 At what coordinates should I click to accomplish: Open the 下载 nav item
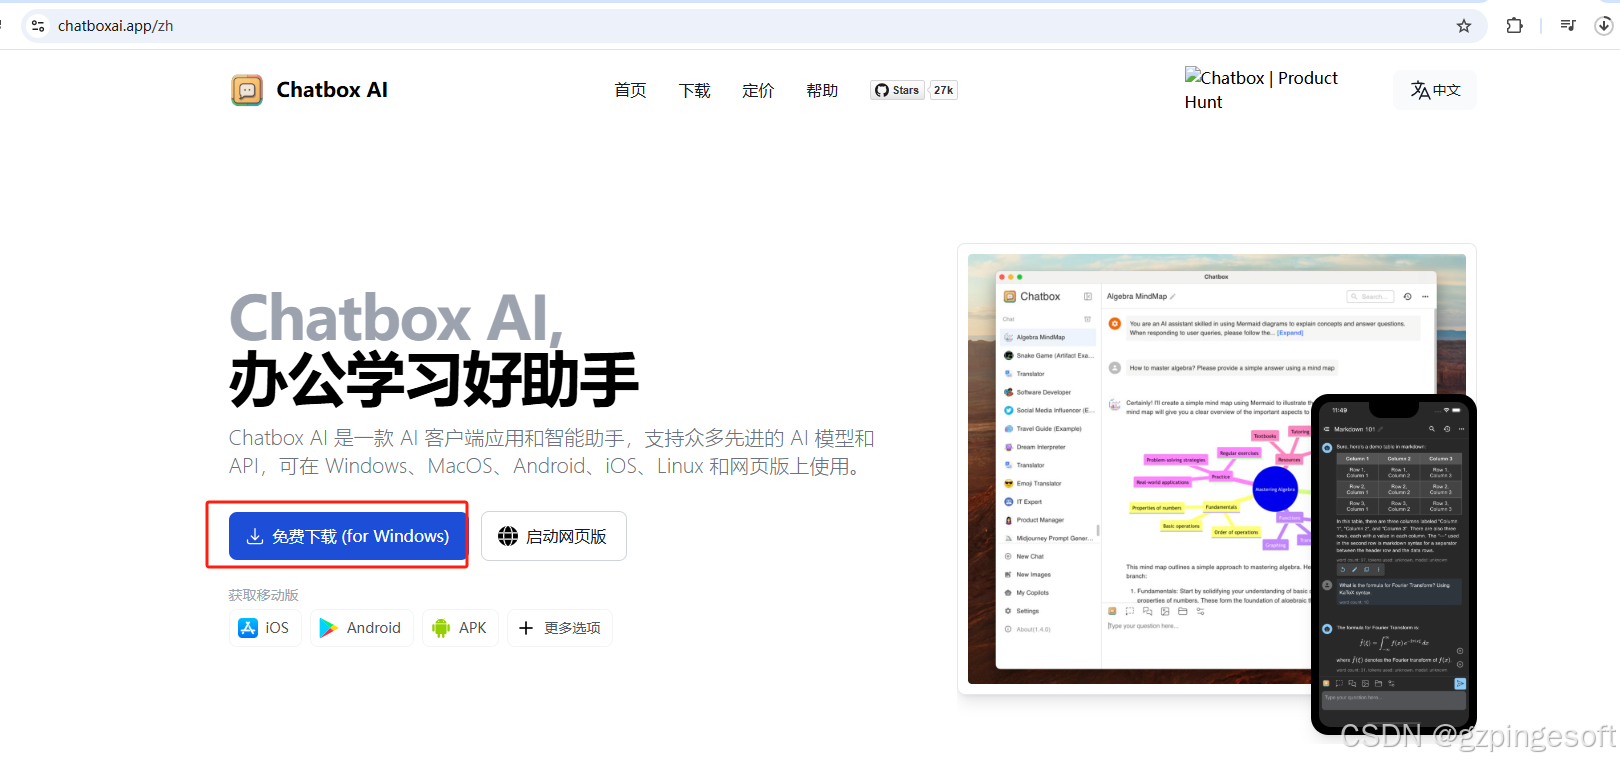[694, 90]
